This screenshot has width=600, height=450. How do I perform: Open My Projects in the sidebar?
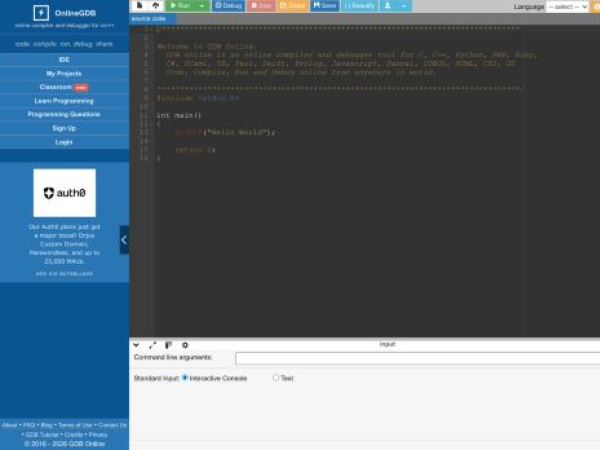click(x=64, y=73)
